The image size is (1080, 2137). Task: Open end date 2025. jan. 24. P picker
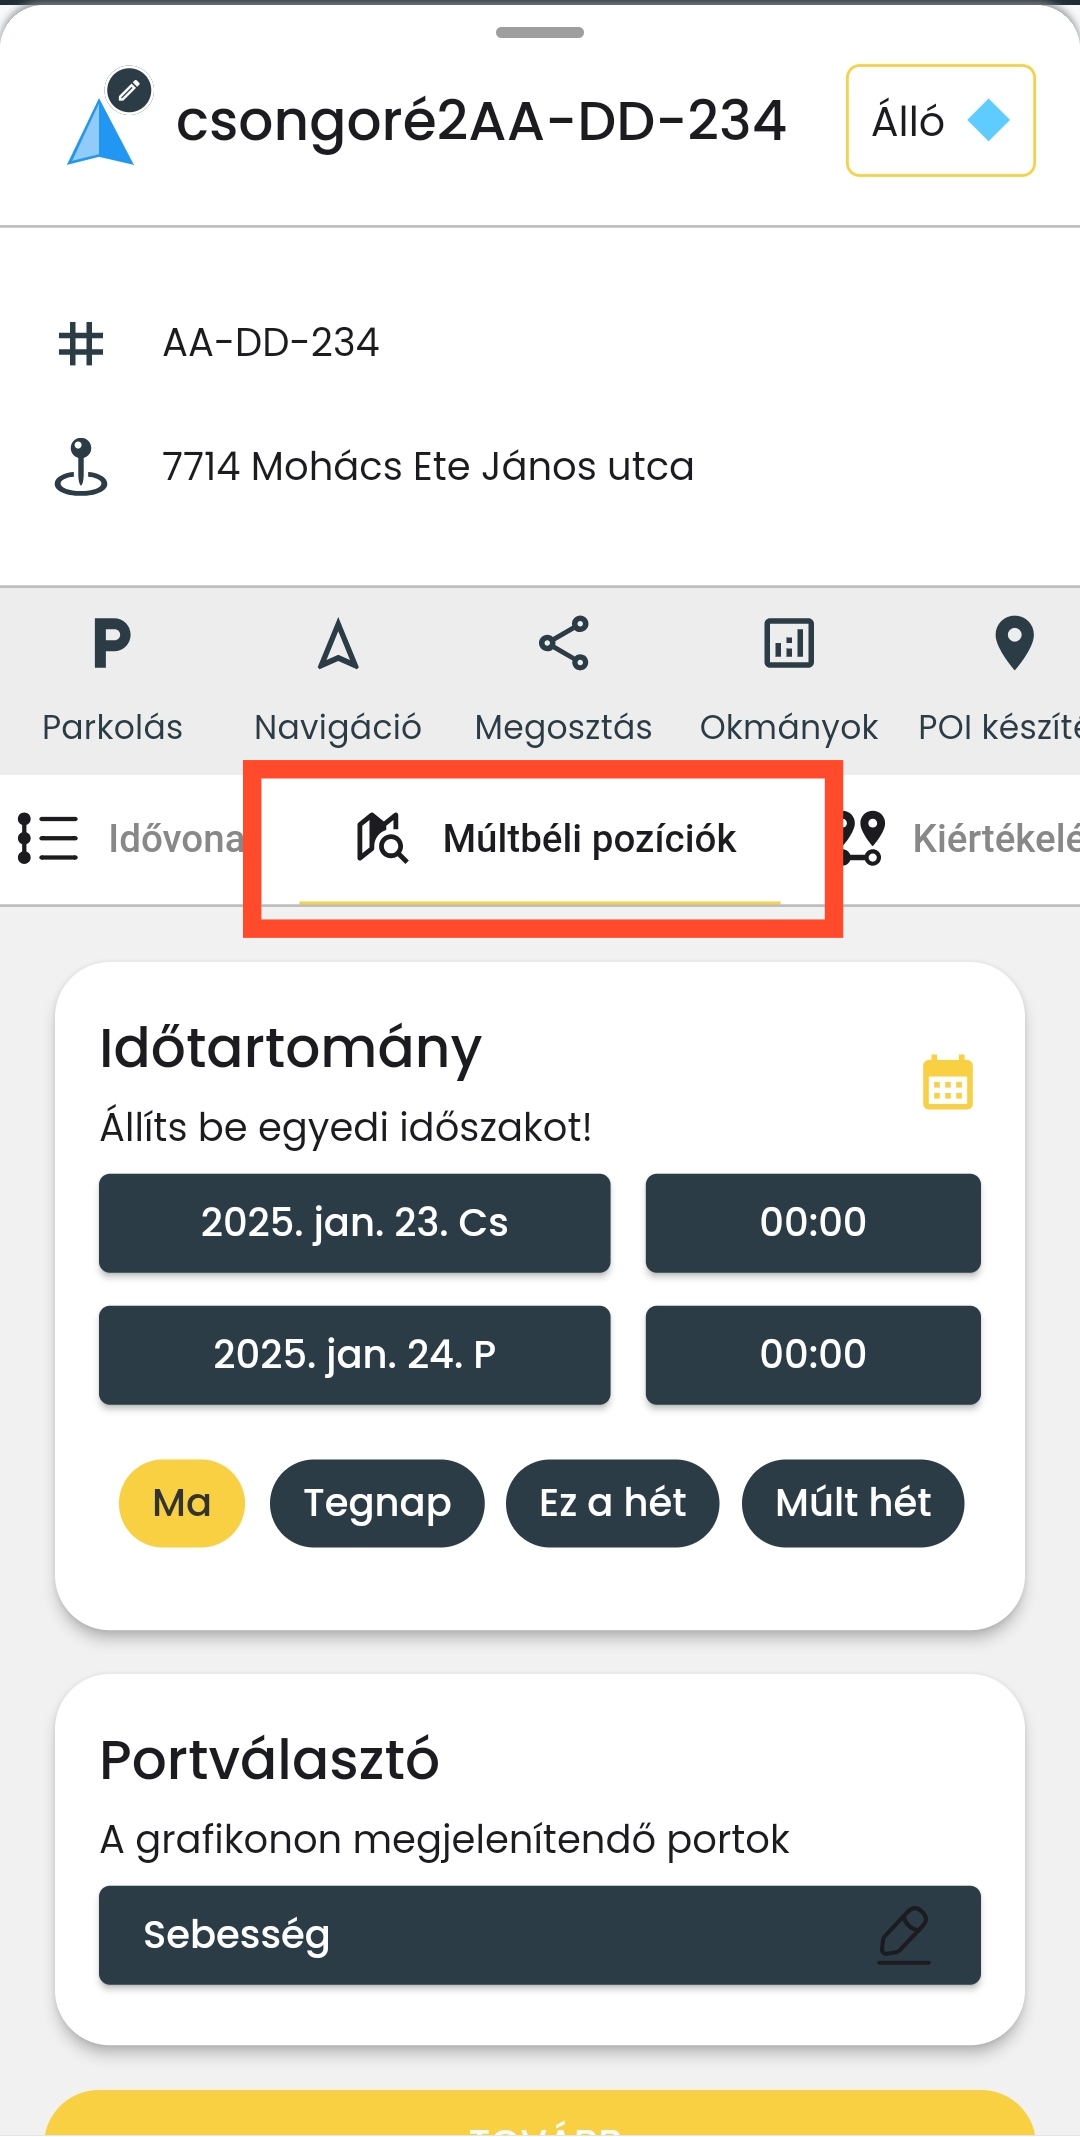[x=355, y=1355]
